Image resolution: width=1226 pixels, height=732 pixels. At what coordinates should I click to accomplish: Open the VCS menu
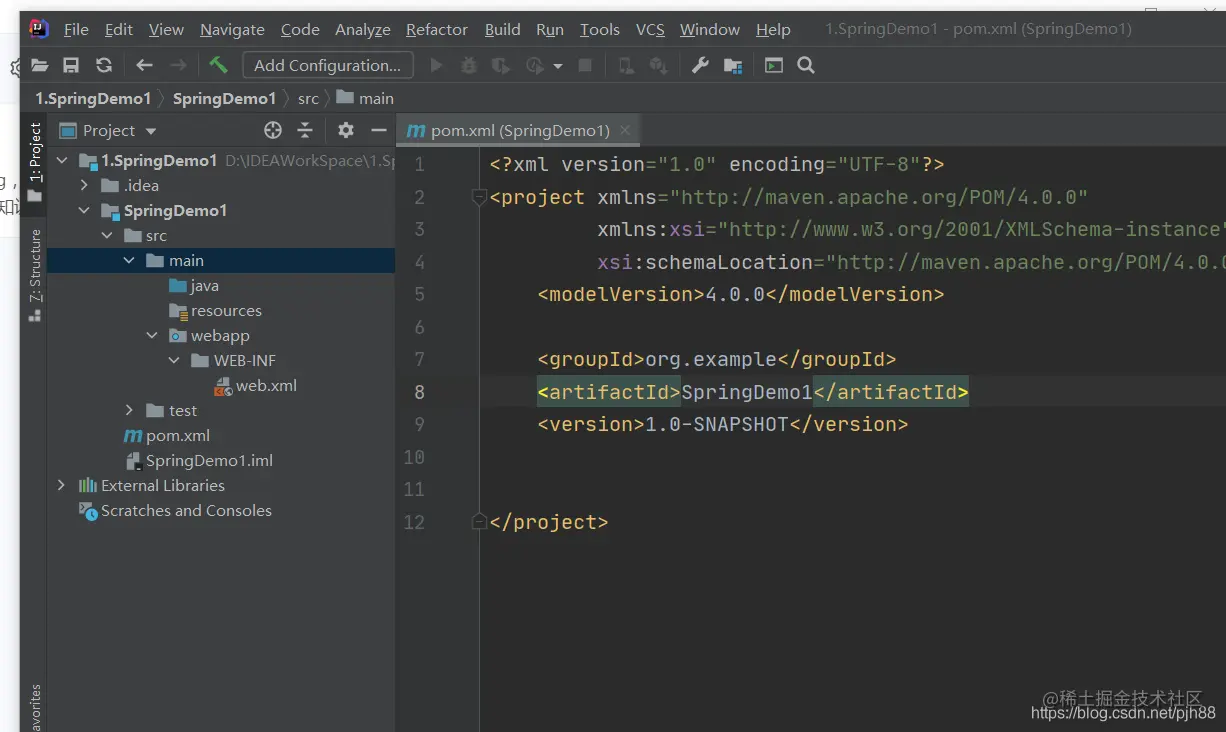tap(650, 29)
